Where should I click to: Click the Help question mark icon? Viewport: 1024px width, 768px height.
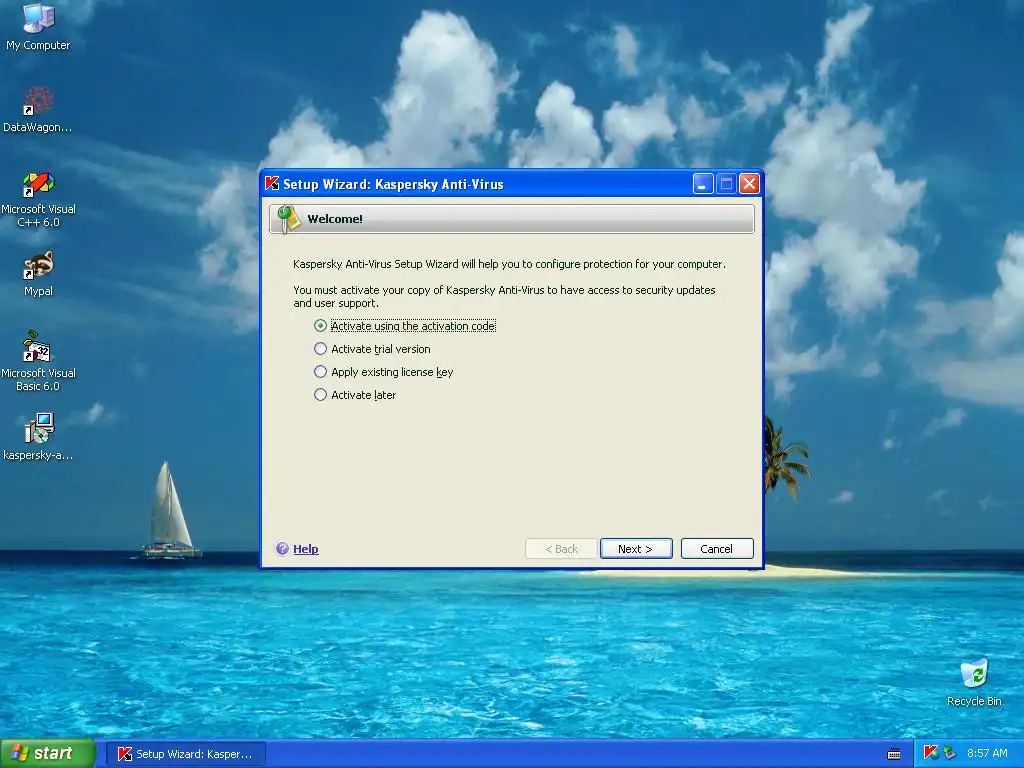282,549
